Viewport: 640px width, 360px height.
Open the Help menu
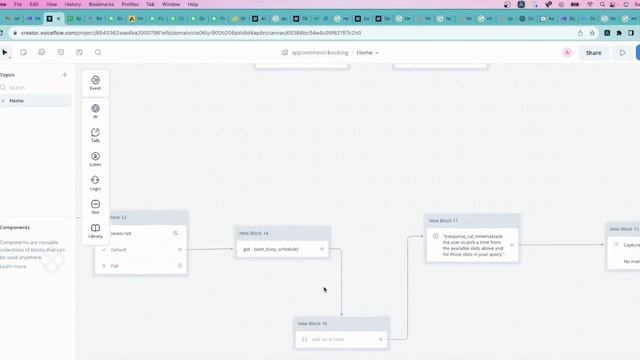point(193,4)
